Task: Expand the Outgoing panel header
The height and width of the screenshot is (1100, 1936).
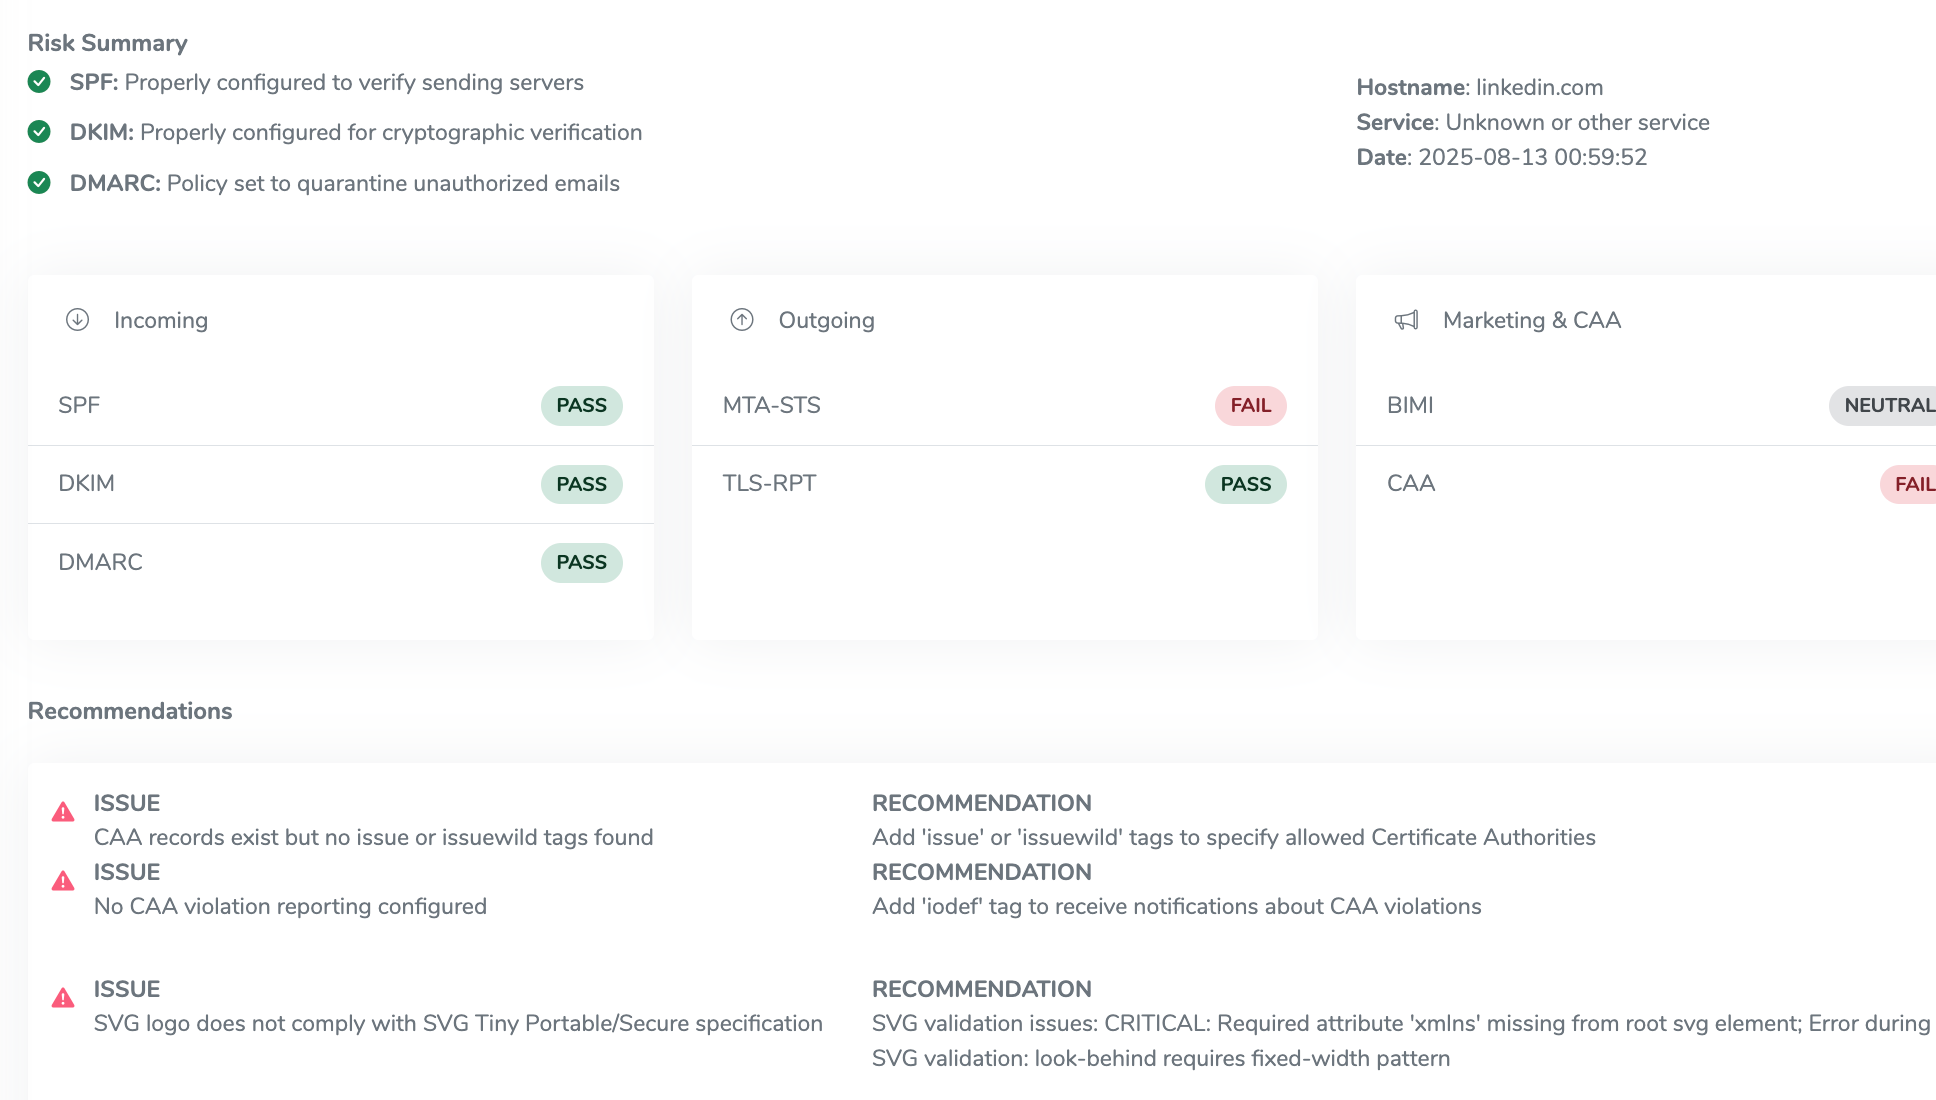Action: pos(825,320)
